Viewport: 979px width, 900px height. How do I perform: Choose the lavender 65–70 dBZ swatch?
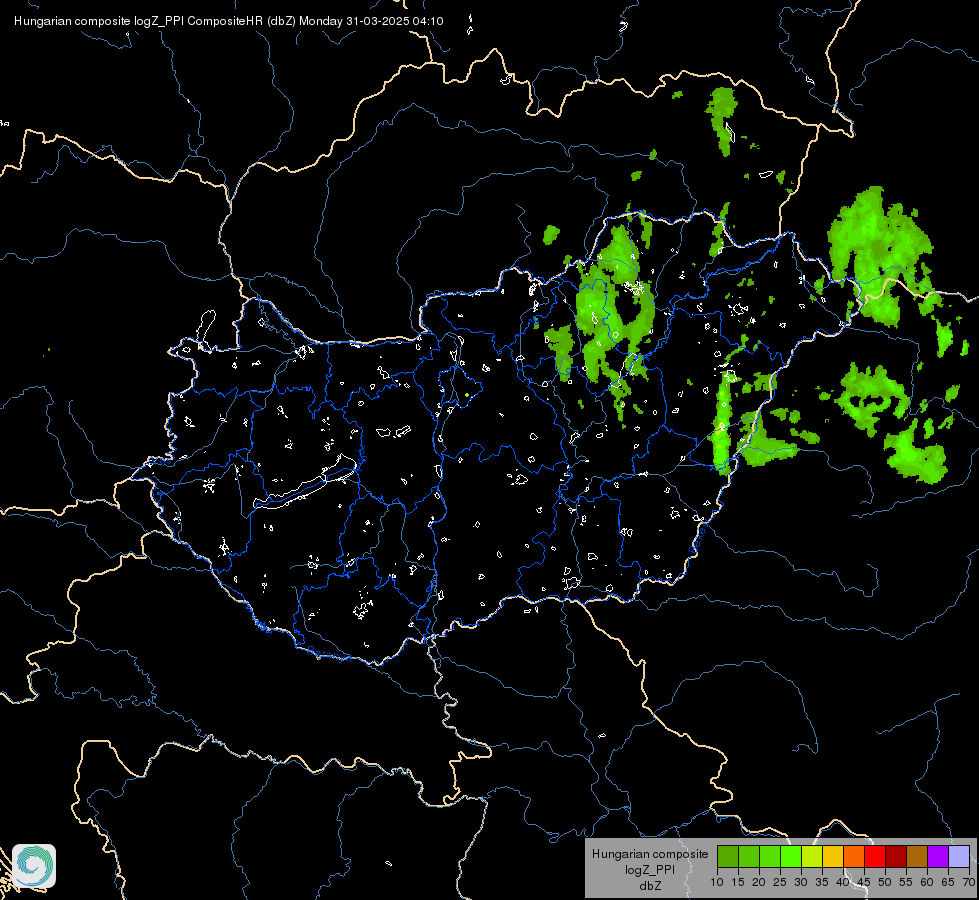click(958, 856)
